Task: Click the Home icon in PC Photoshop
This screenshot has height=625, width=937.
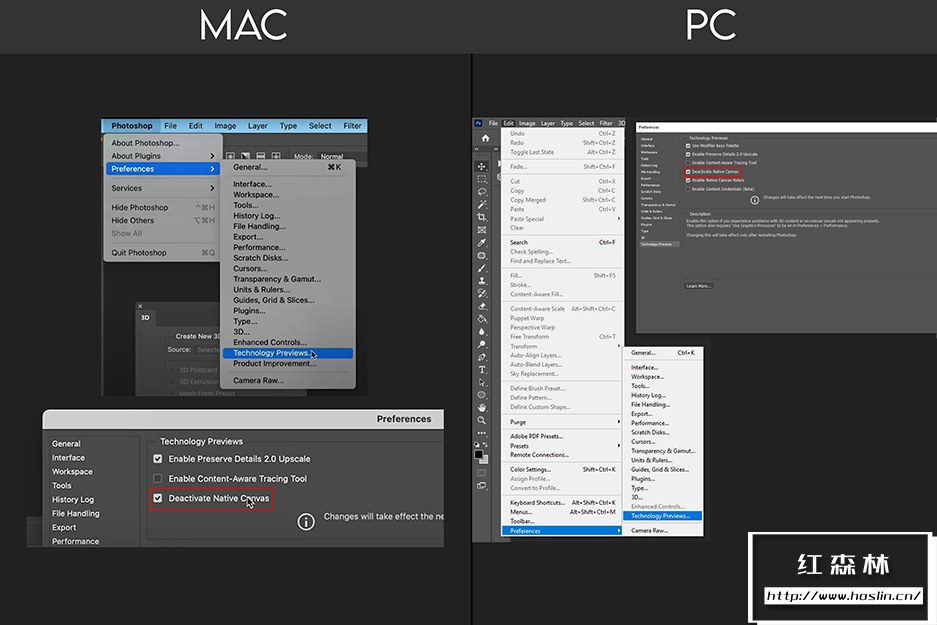Action: [x=485, y=138]
